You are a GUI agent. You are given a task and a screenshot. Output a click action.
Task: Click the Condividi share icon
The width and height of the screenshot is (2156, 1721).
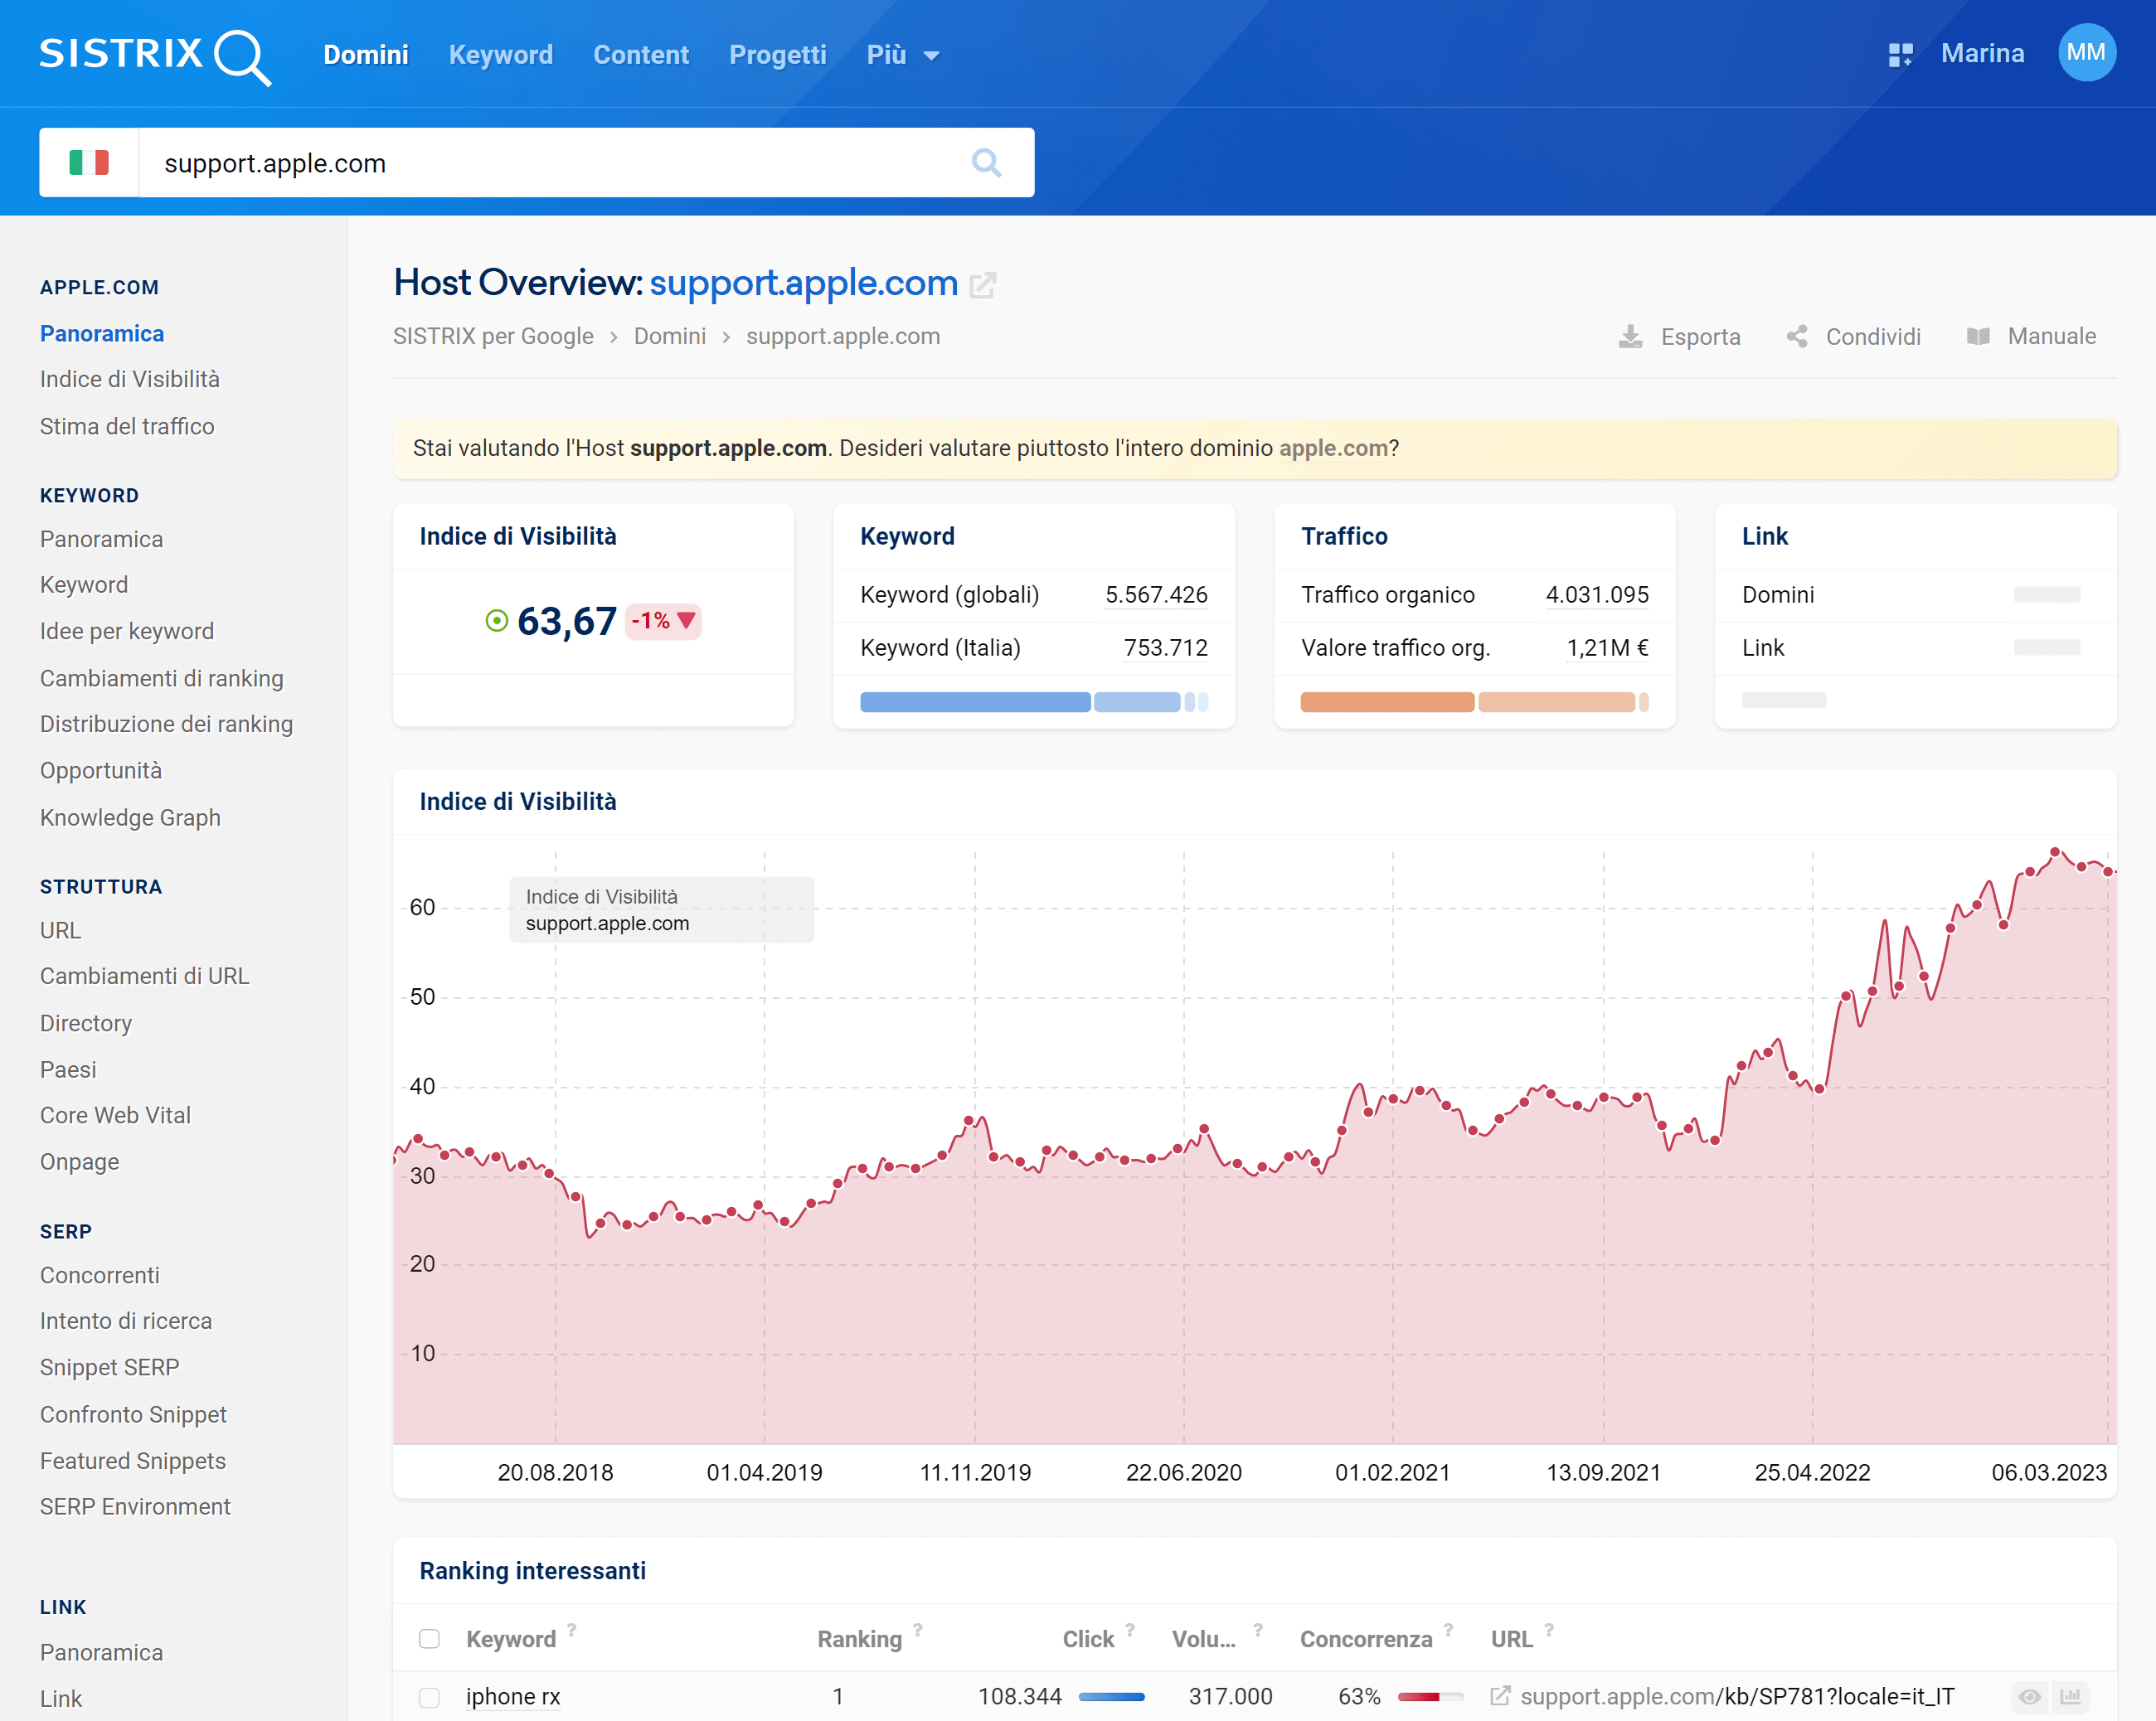[x=1797, y=337]
